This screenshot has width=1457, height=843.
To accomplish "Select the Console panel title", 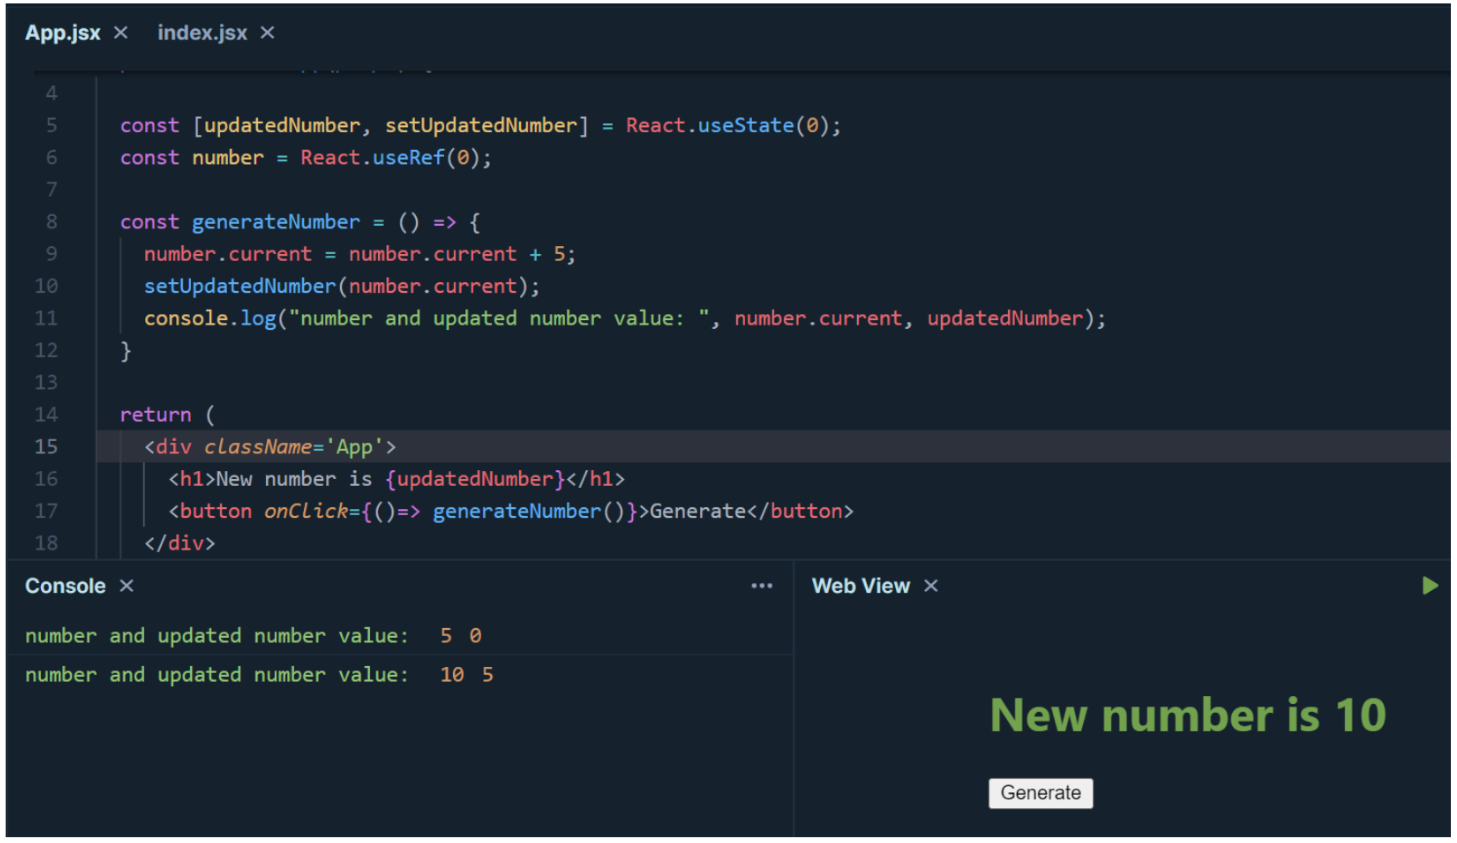I will [x=65, y=586].
